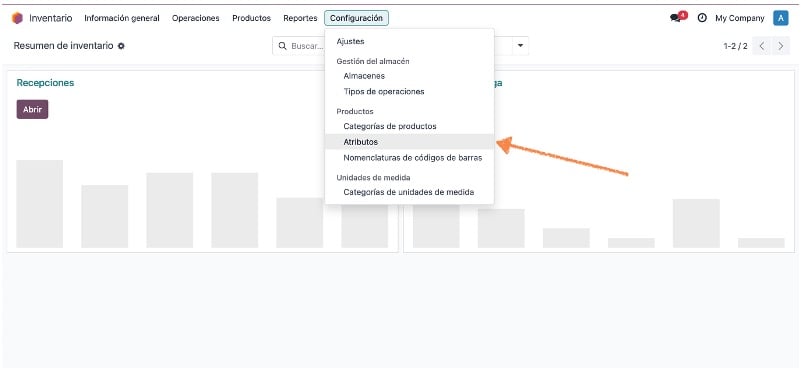Click the gear icon beside Resumen de inventario
The image size is (801, 368).
click(121, 46)
